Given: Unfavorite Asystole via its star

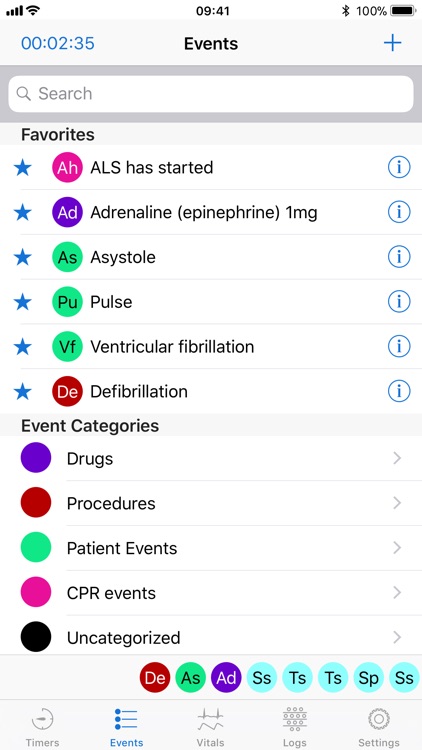Looking at the screenshot, I should pos(22,257).
